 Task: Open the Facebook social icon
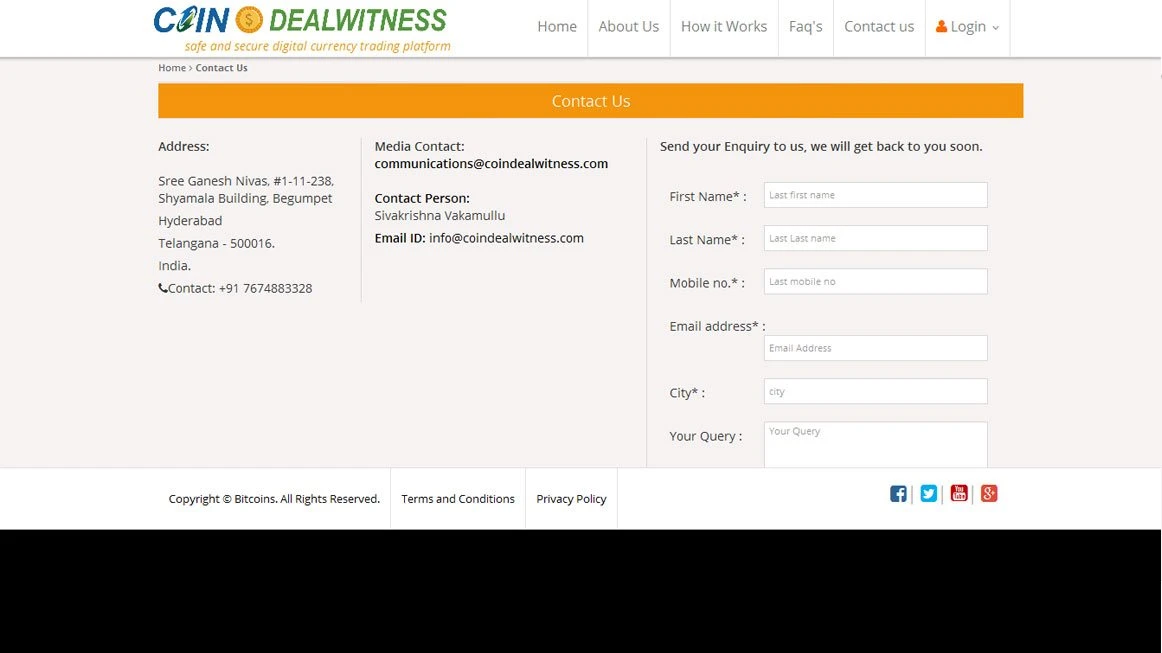(x=898, y=494)
